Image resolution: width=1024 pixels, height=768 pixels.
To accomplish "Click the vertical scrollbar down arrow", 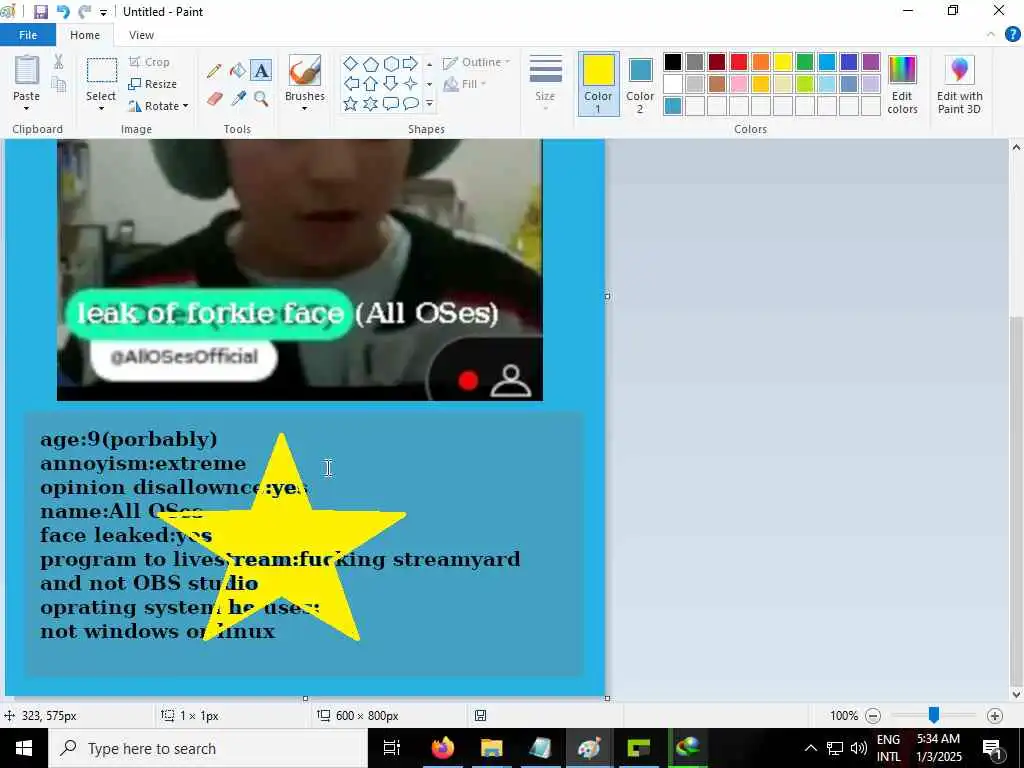I will coord(1016,694).
